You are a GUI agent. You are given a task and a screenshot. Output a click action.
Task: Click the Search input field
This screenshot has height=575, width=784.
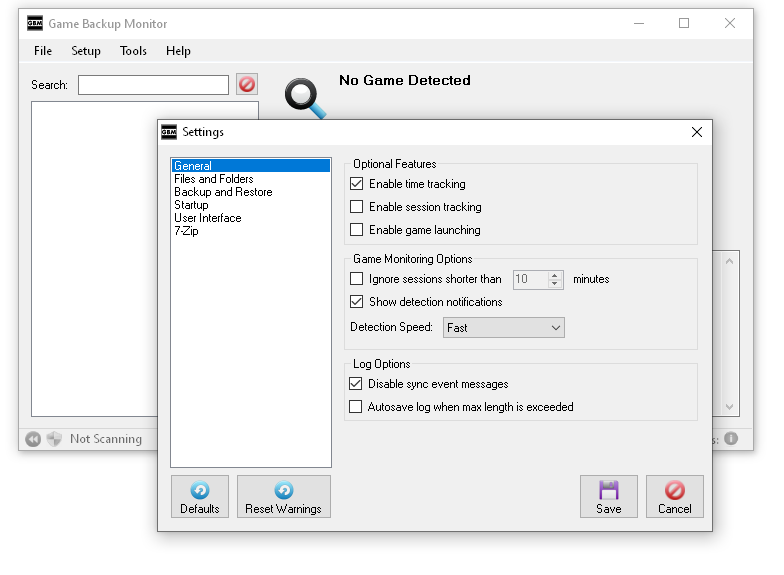[x=153, y=85]
